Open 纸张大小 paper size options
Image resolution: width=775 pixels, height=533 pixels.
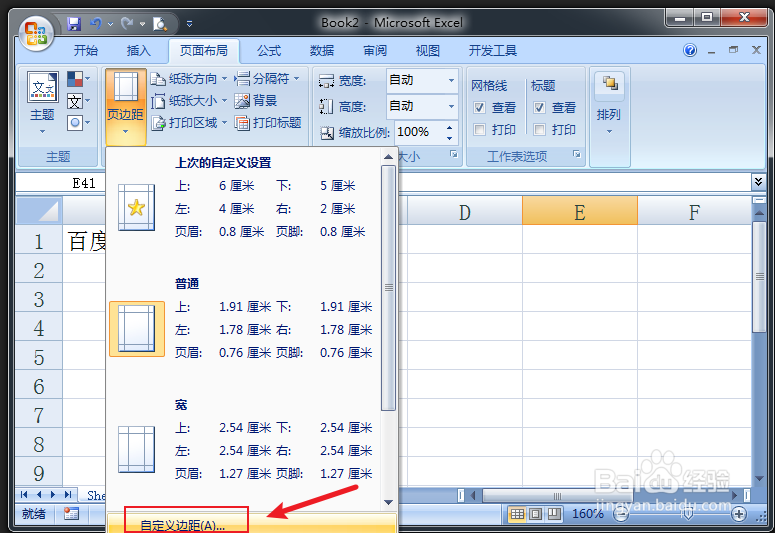coord(189,101)
